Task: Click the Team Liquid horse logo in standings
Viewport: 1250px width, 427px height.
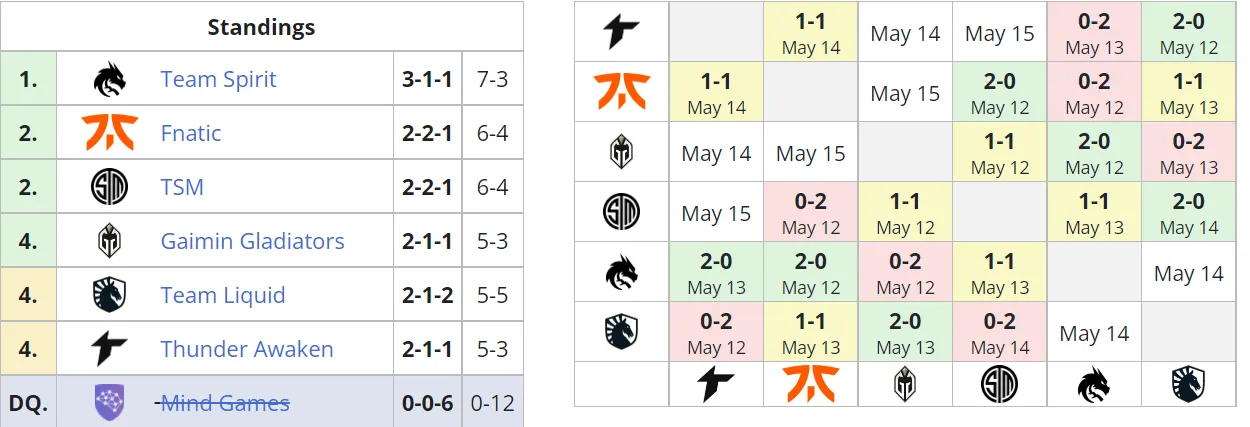Action: pyautogui.click(x=109, y=295)
